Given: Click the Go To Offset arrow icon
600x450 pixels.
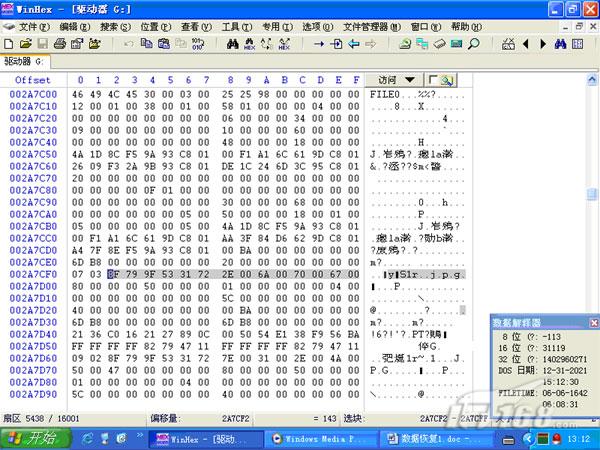Looking at the screenshot, I should click(320, 44).
